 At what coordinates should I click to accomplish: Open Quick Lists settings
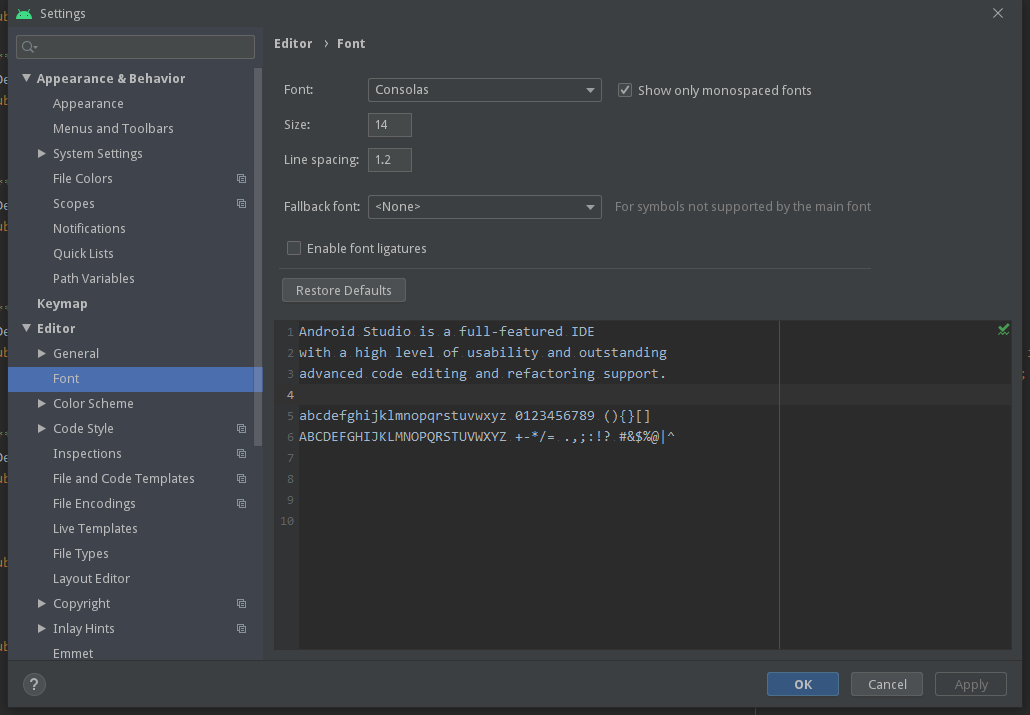click(x=83, y=254)
